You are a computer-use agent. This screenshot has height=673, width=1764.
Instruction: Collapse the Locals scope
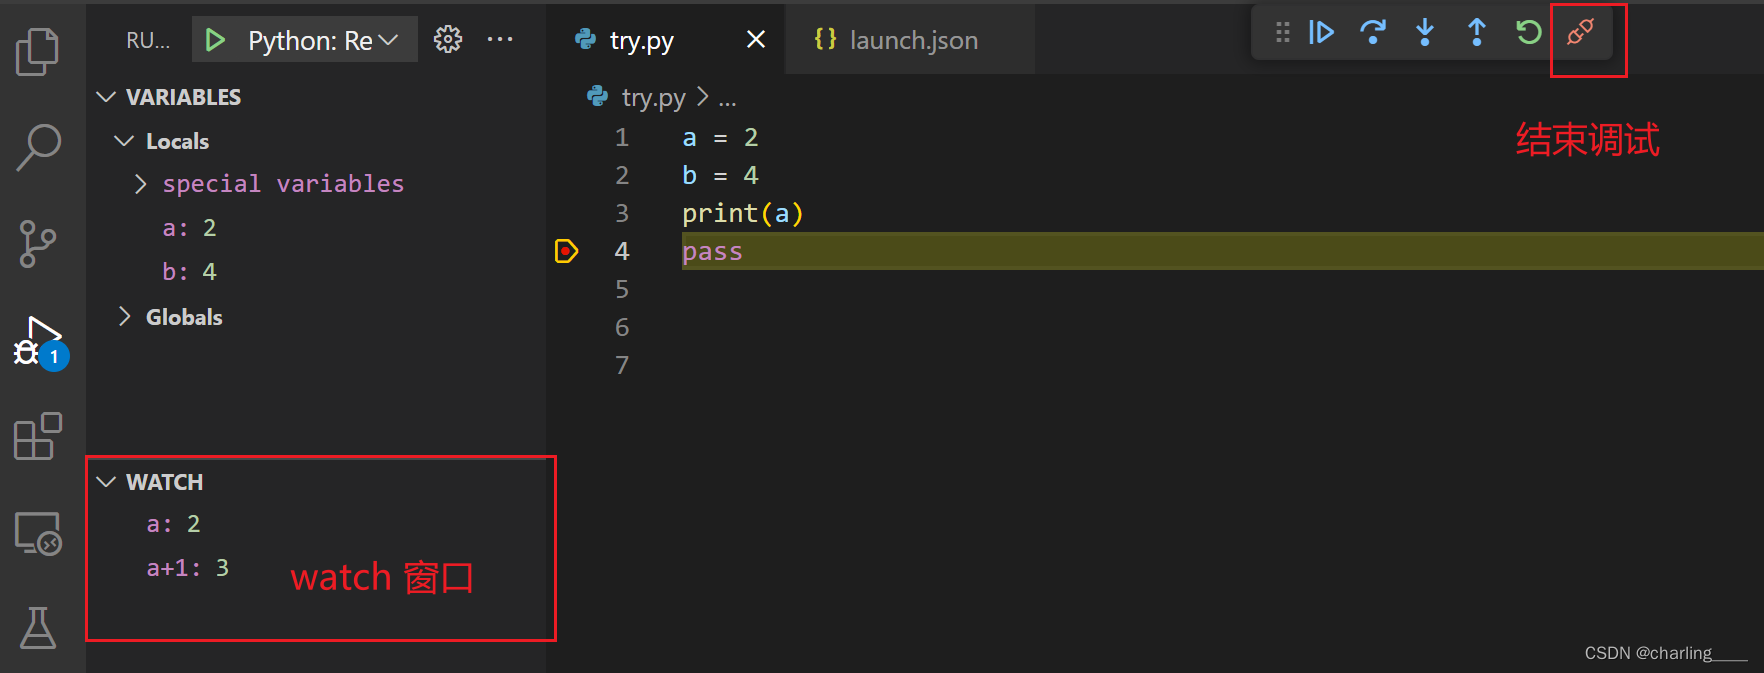point(124,141)
